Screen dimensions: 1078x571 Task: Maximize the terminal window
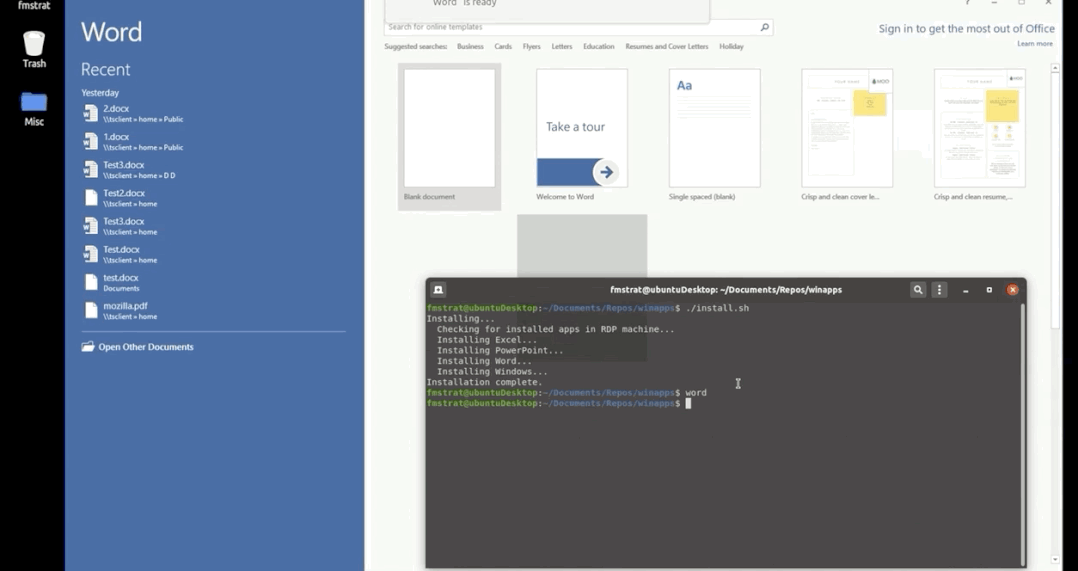click(989, 290)
